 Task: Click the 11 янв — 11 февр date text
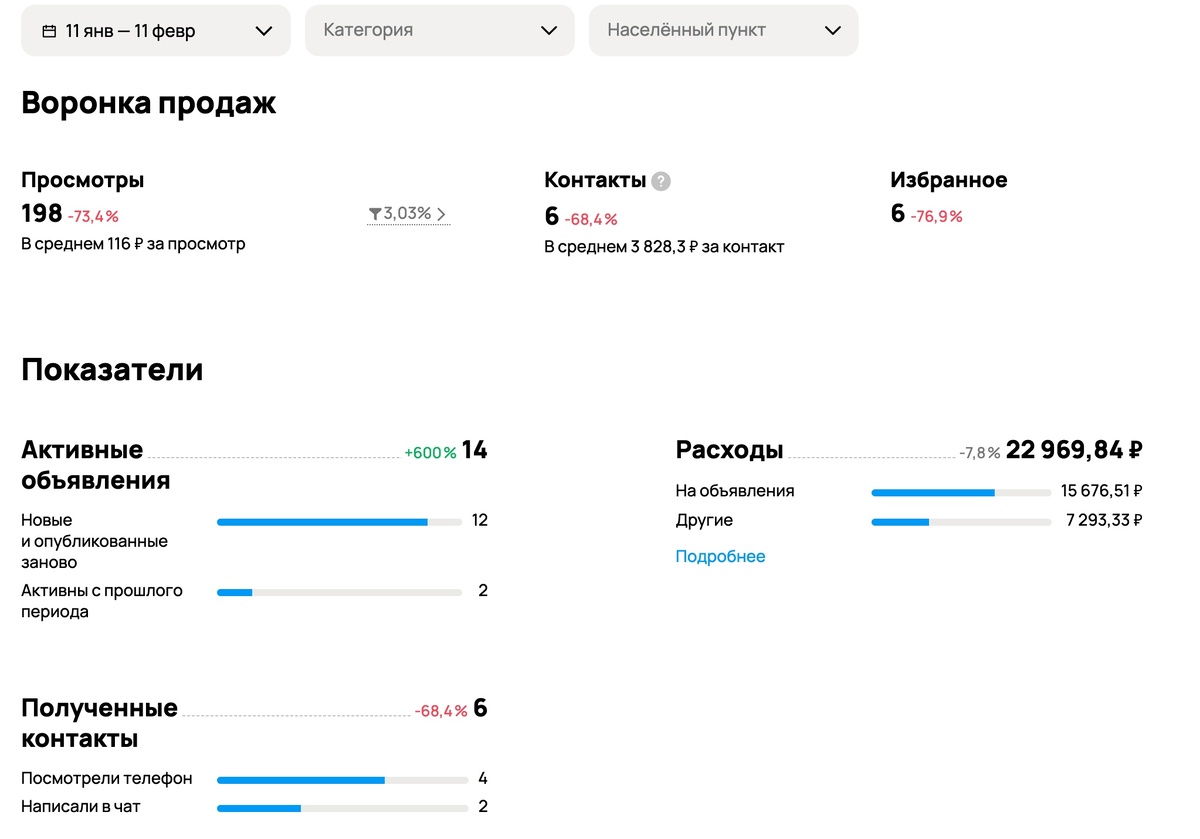(130, 31)
